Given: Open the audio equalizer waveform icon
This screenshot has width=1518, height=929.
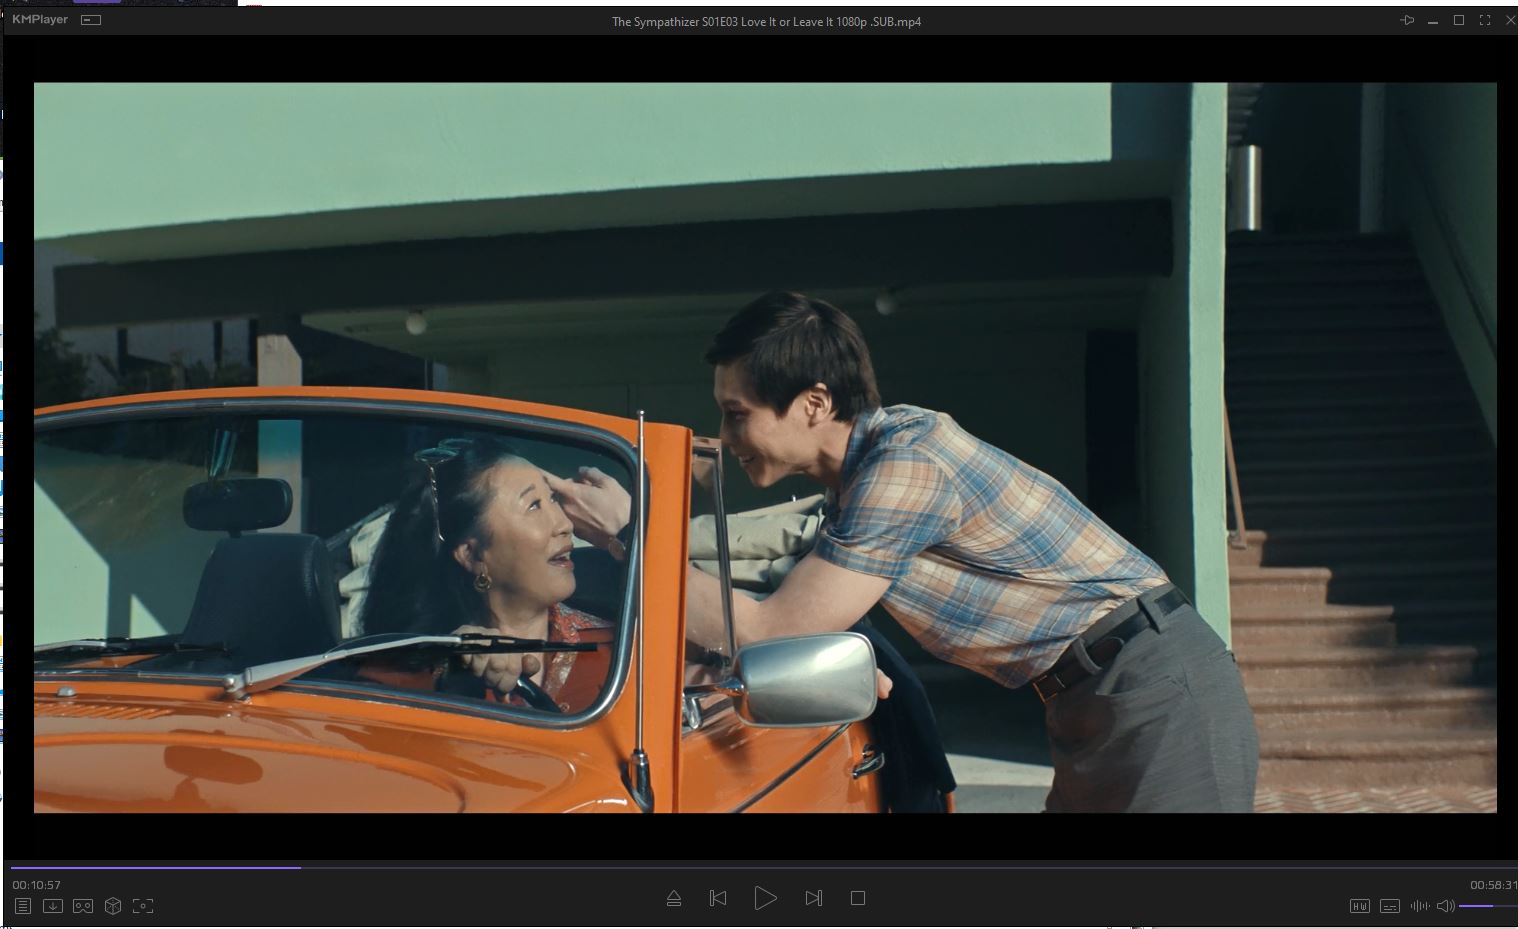Looking at the screenshot, I should pyautogui.click(x=1419, y=906).
